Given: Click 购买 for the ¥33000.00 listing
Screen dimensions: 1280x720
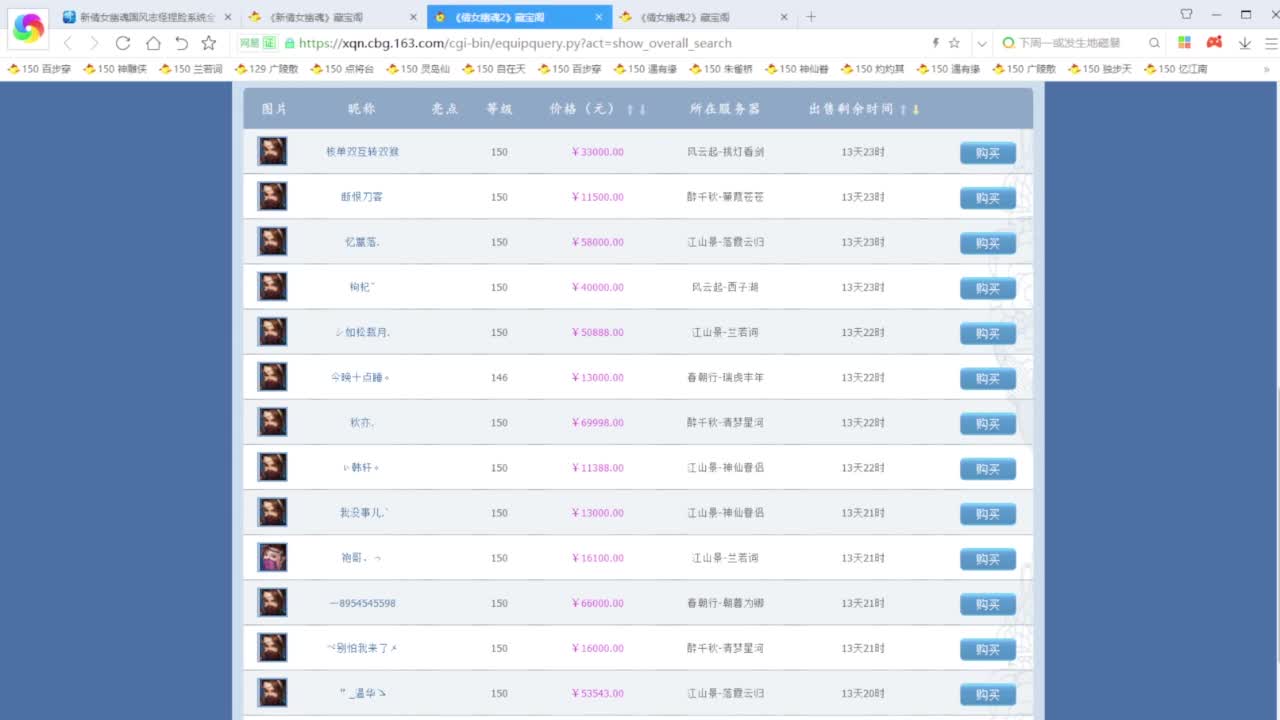Looking at the screenshot, I should [987, 153].
